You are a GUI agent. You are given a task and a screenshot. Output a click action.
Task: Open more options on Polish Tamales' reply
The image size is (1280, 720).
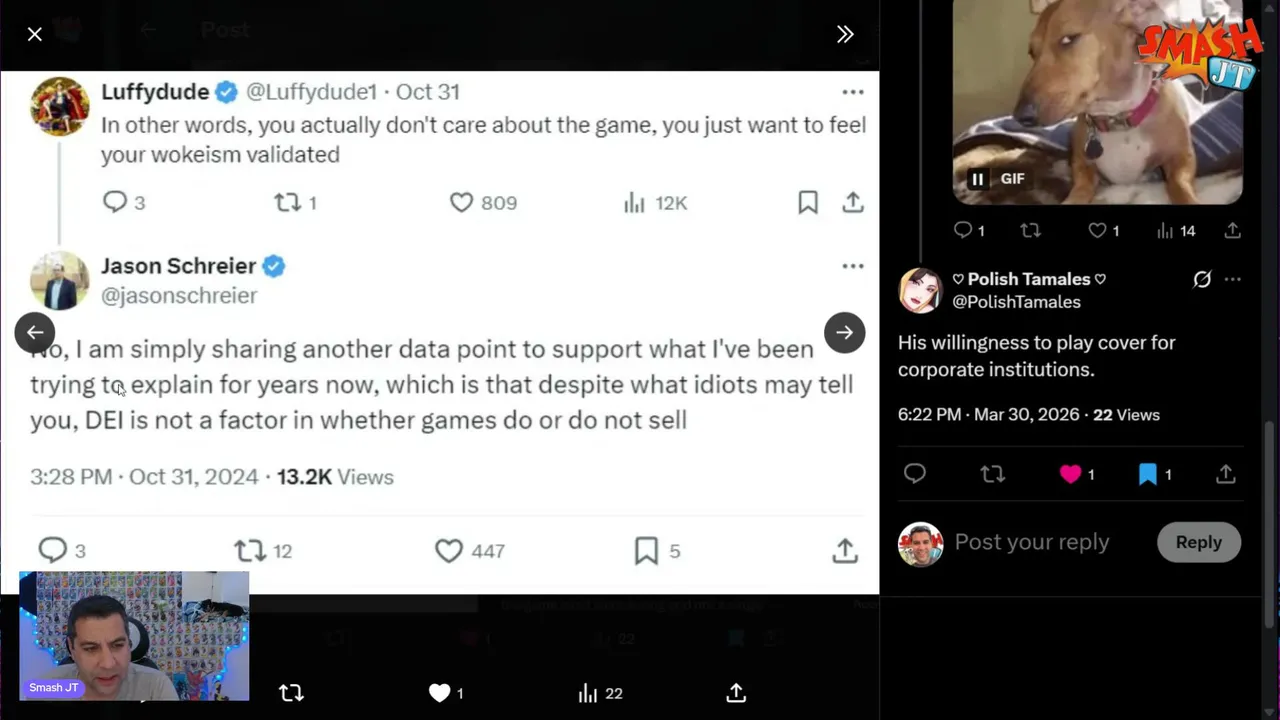(x=1233, y=280)
